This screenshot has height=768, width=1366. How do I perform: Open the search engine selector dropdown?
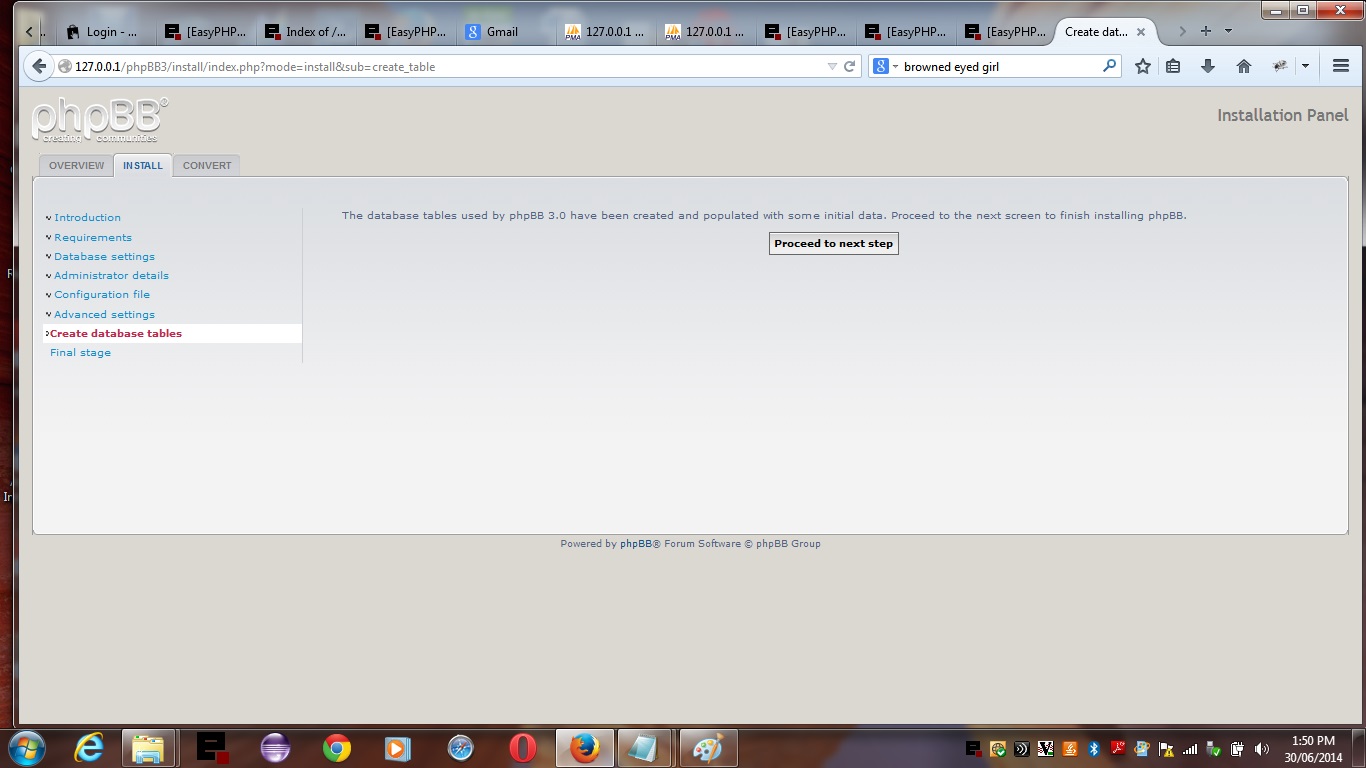pyautogui.click(x=895, y=66)
